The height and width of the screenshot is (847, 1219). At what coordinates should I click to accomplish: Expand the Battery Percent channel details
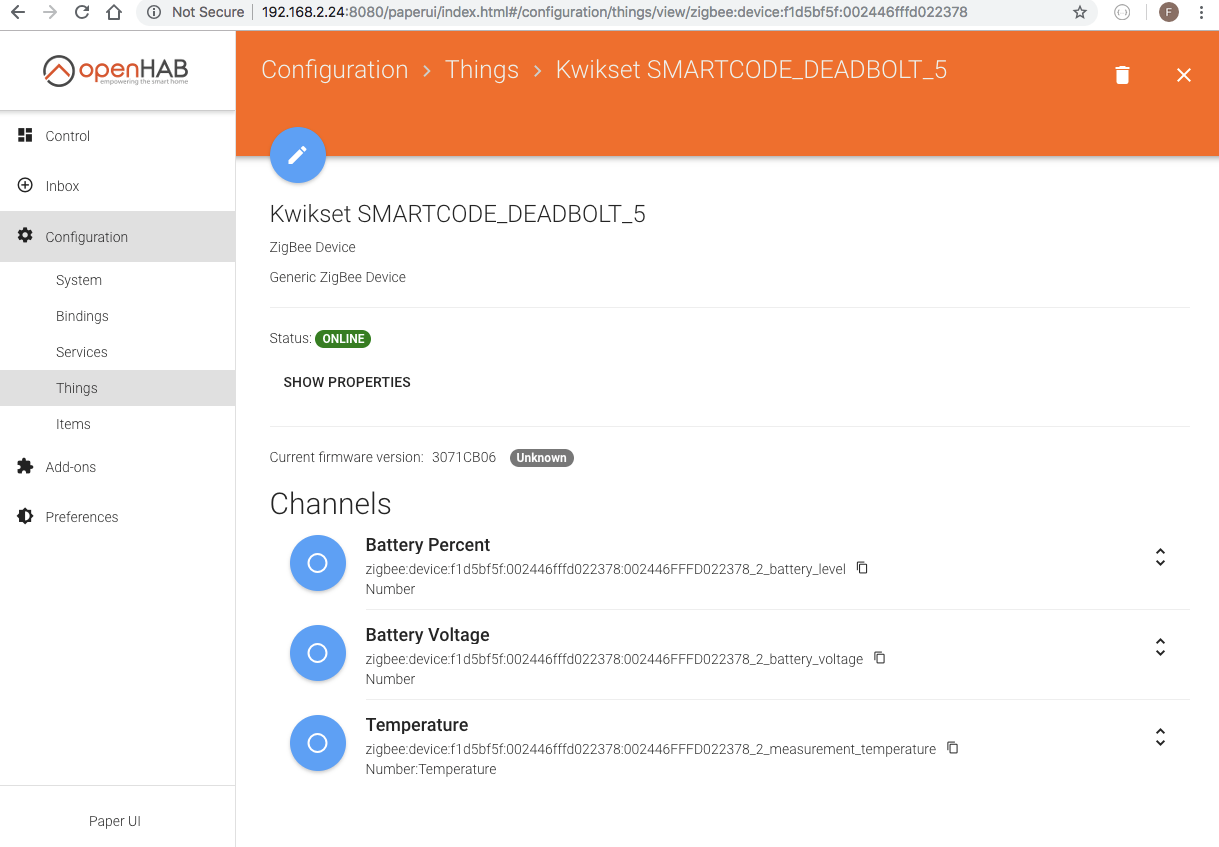pos(1160,557)
